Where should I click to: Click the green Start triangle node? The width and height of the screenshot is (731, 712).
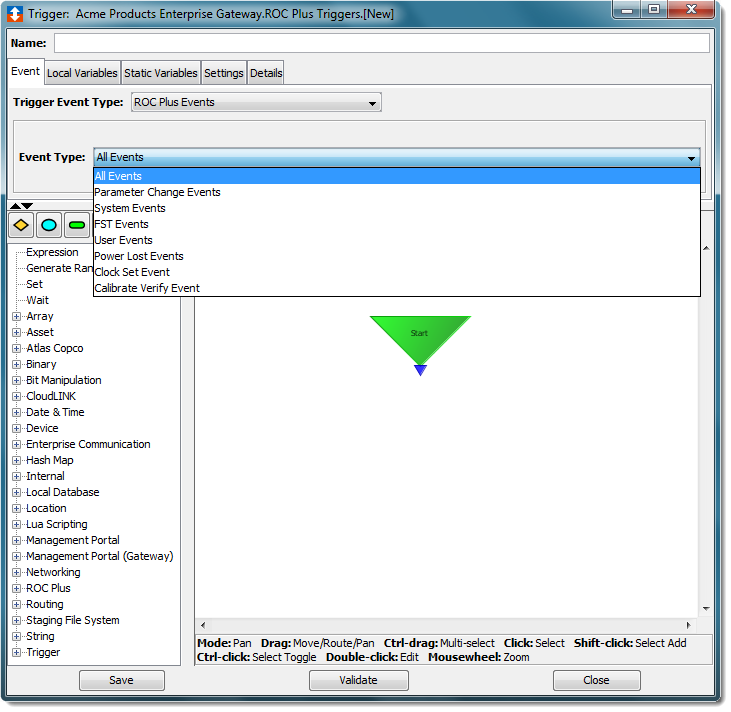[420, 336]
